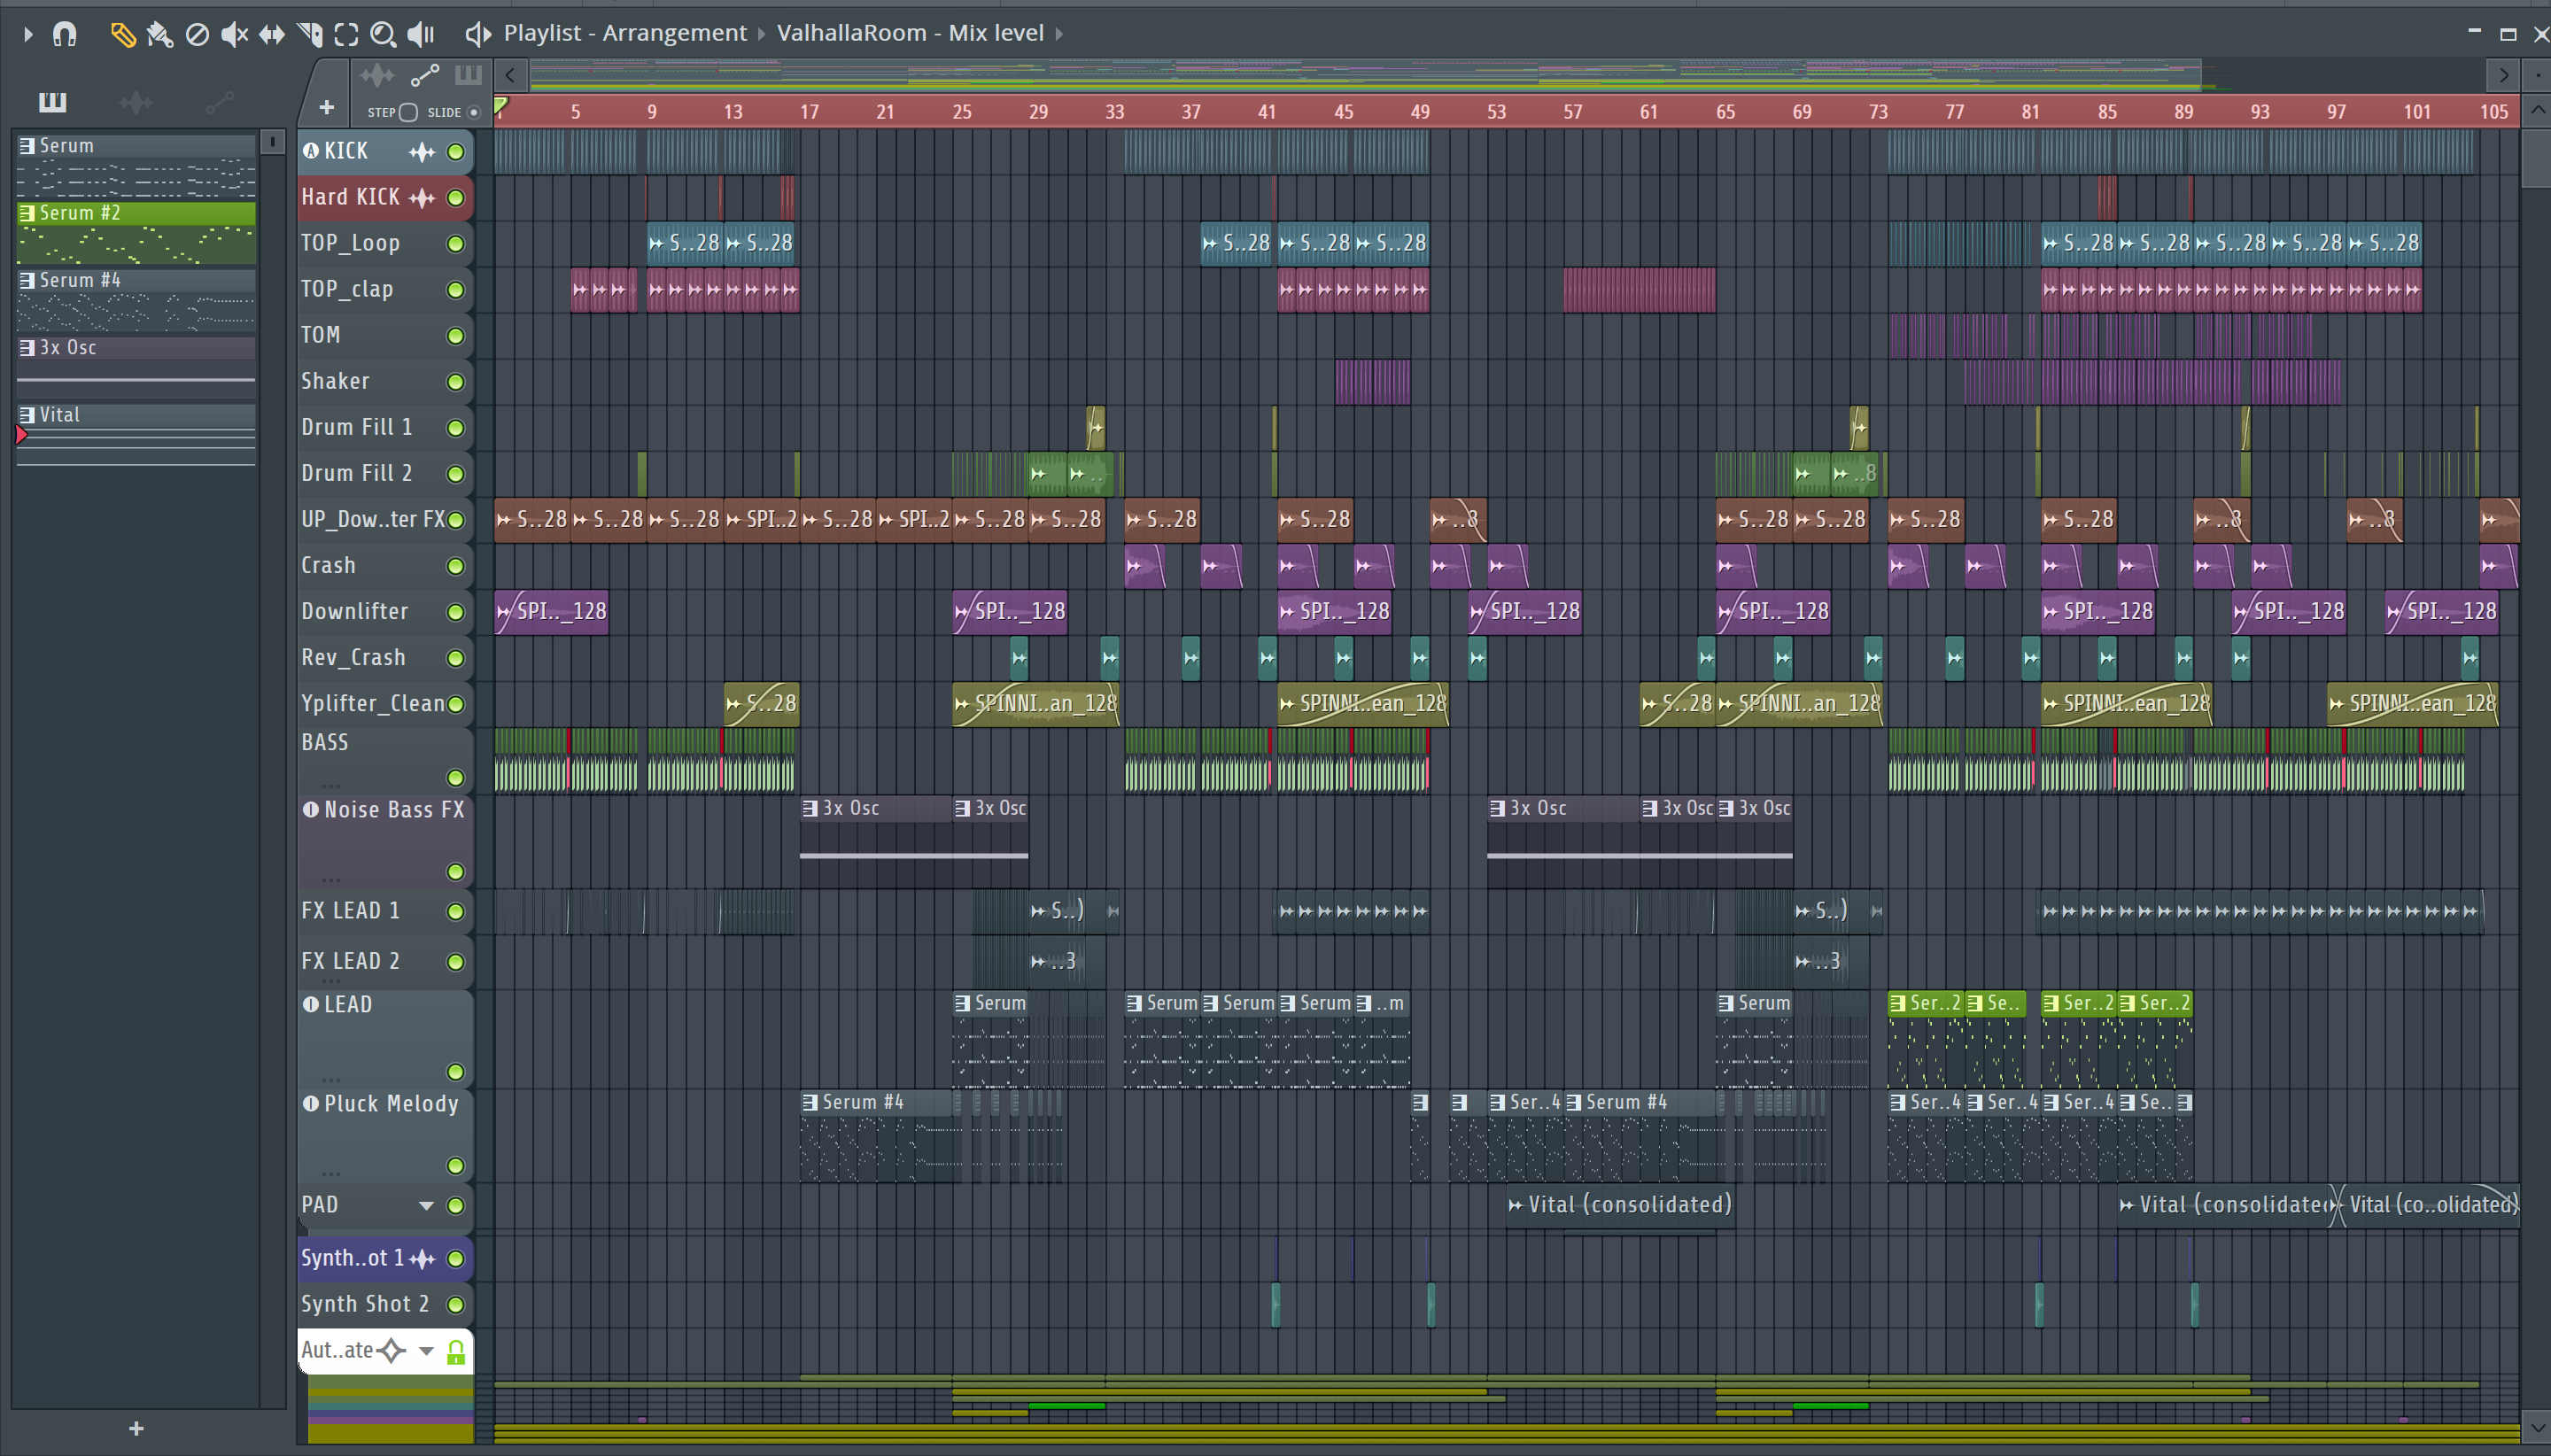
Task: Open Playlist - Arrangement breadcrumb
Action: (x=625, y=33)
